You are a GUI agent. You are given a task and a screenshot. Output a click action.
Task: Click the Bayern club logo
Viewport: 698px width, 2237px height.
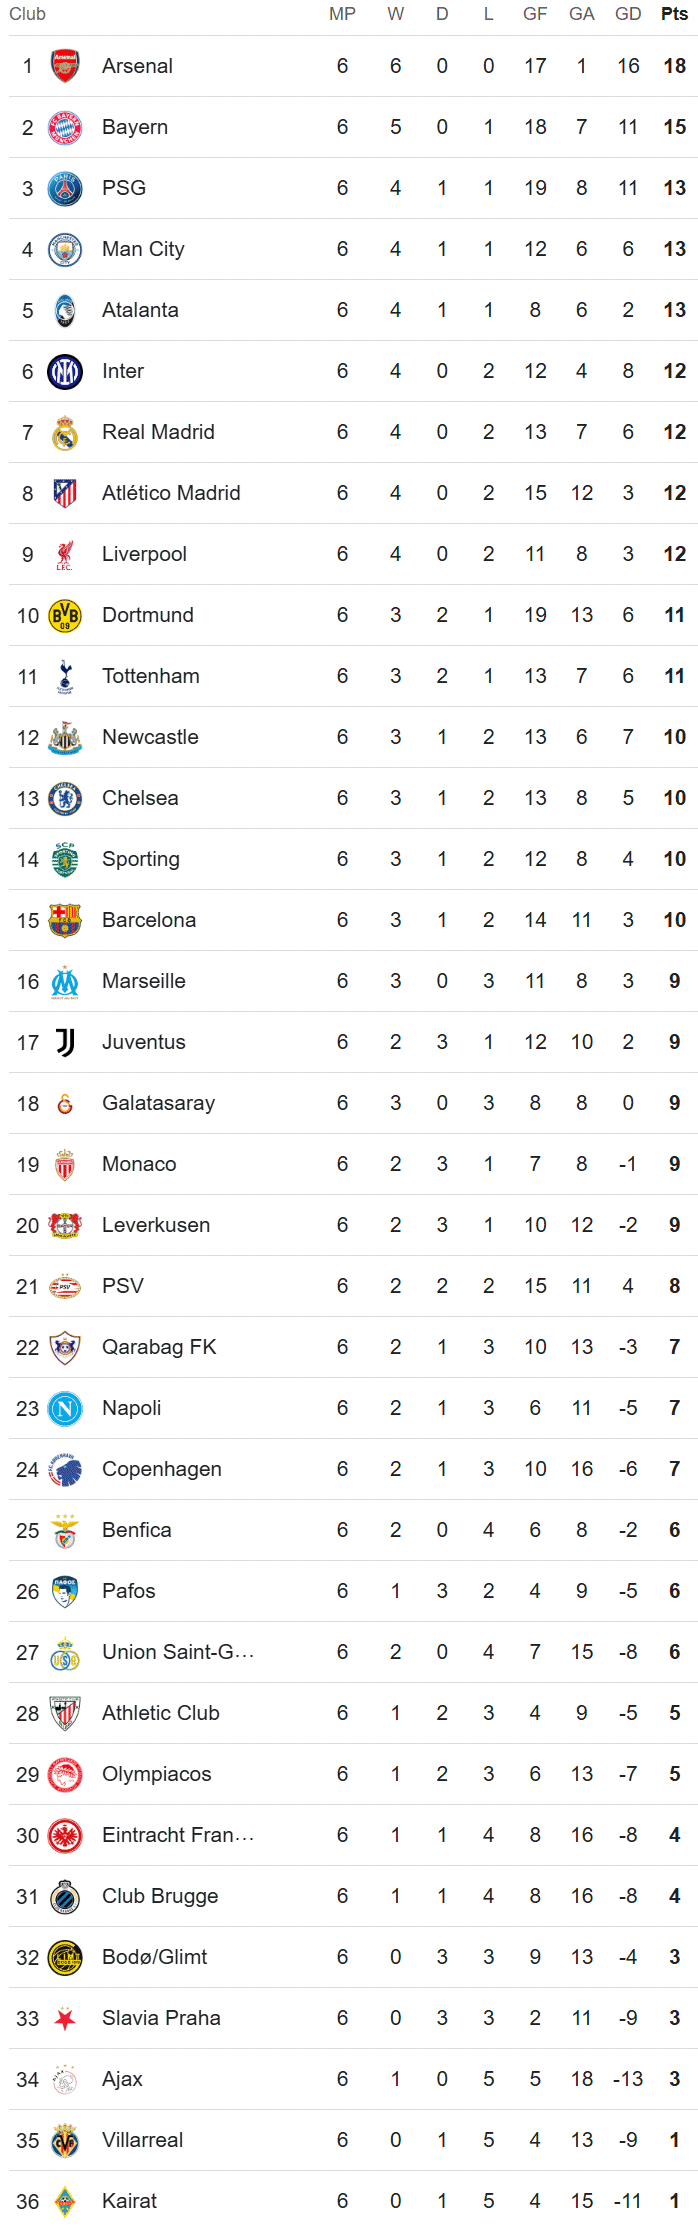(65, 127)
